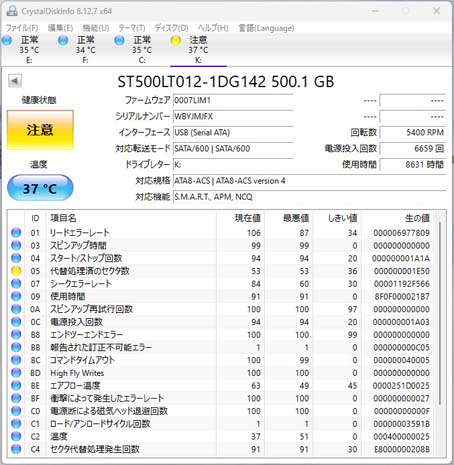Click the blue status icon for ID 0A

[x=16, y=309]
